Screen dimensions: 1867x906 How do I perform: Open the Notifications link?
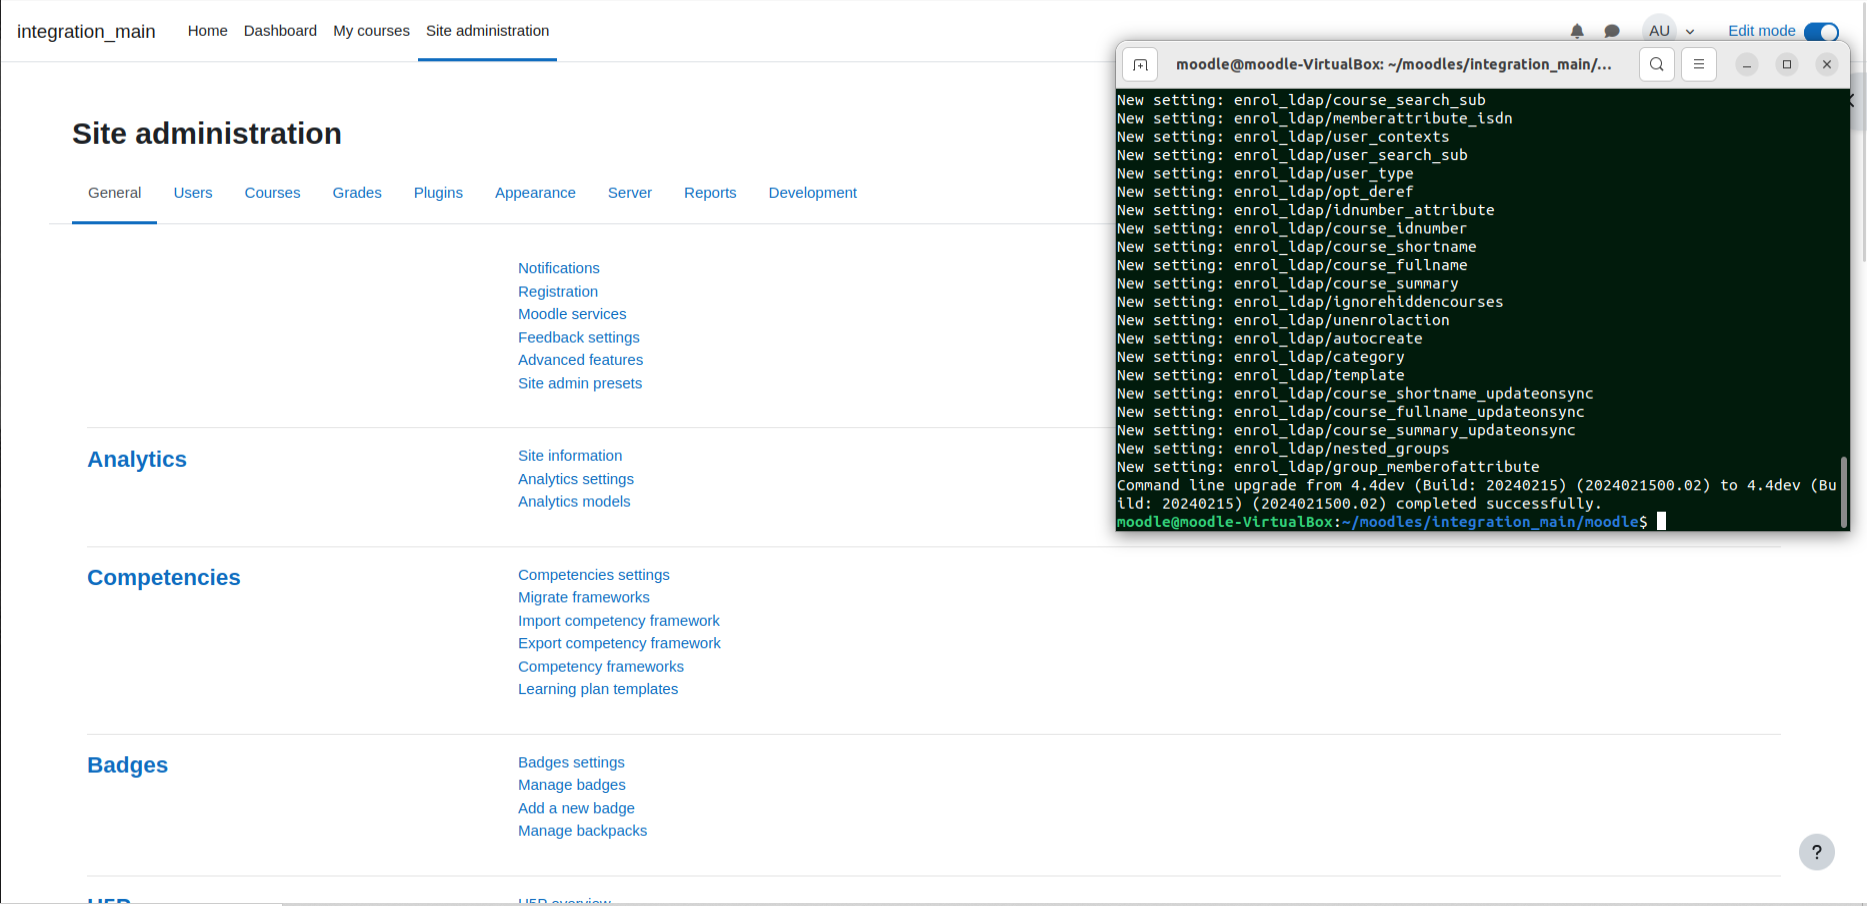click(559, 268)
